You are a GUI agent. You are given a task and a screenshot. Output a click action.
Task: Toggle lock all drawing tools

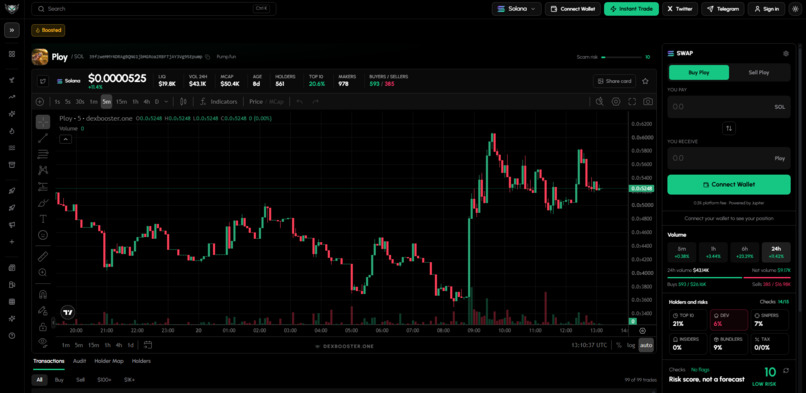(43, 327)
